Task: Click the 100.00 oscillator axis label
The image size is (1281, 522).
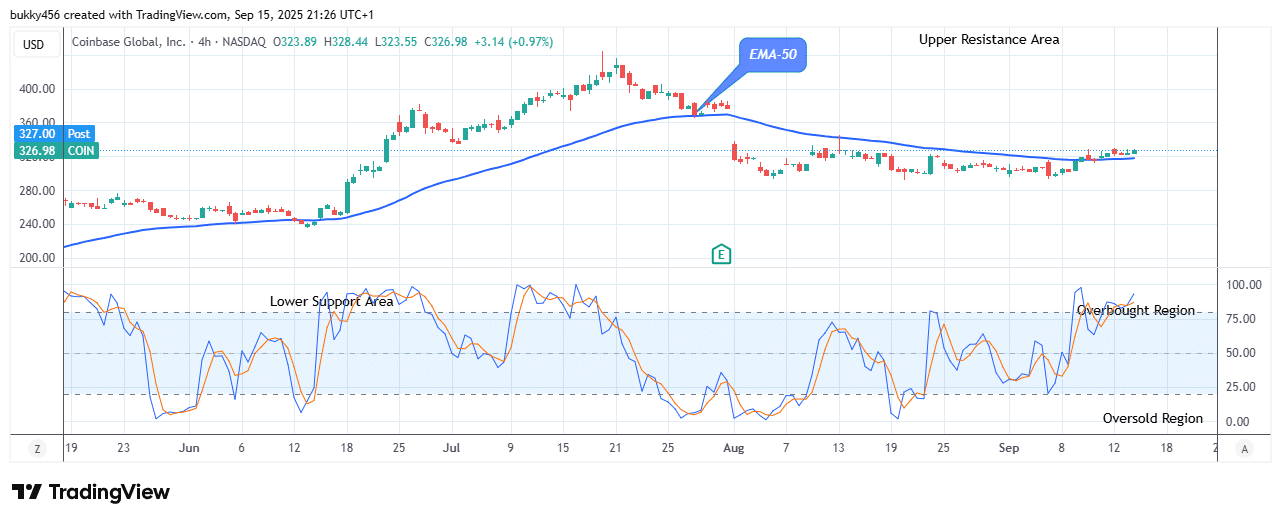Action: point(1242,285)
